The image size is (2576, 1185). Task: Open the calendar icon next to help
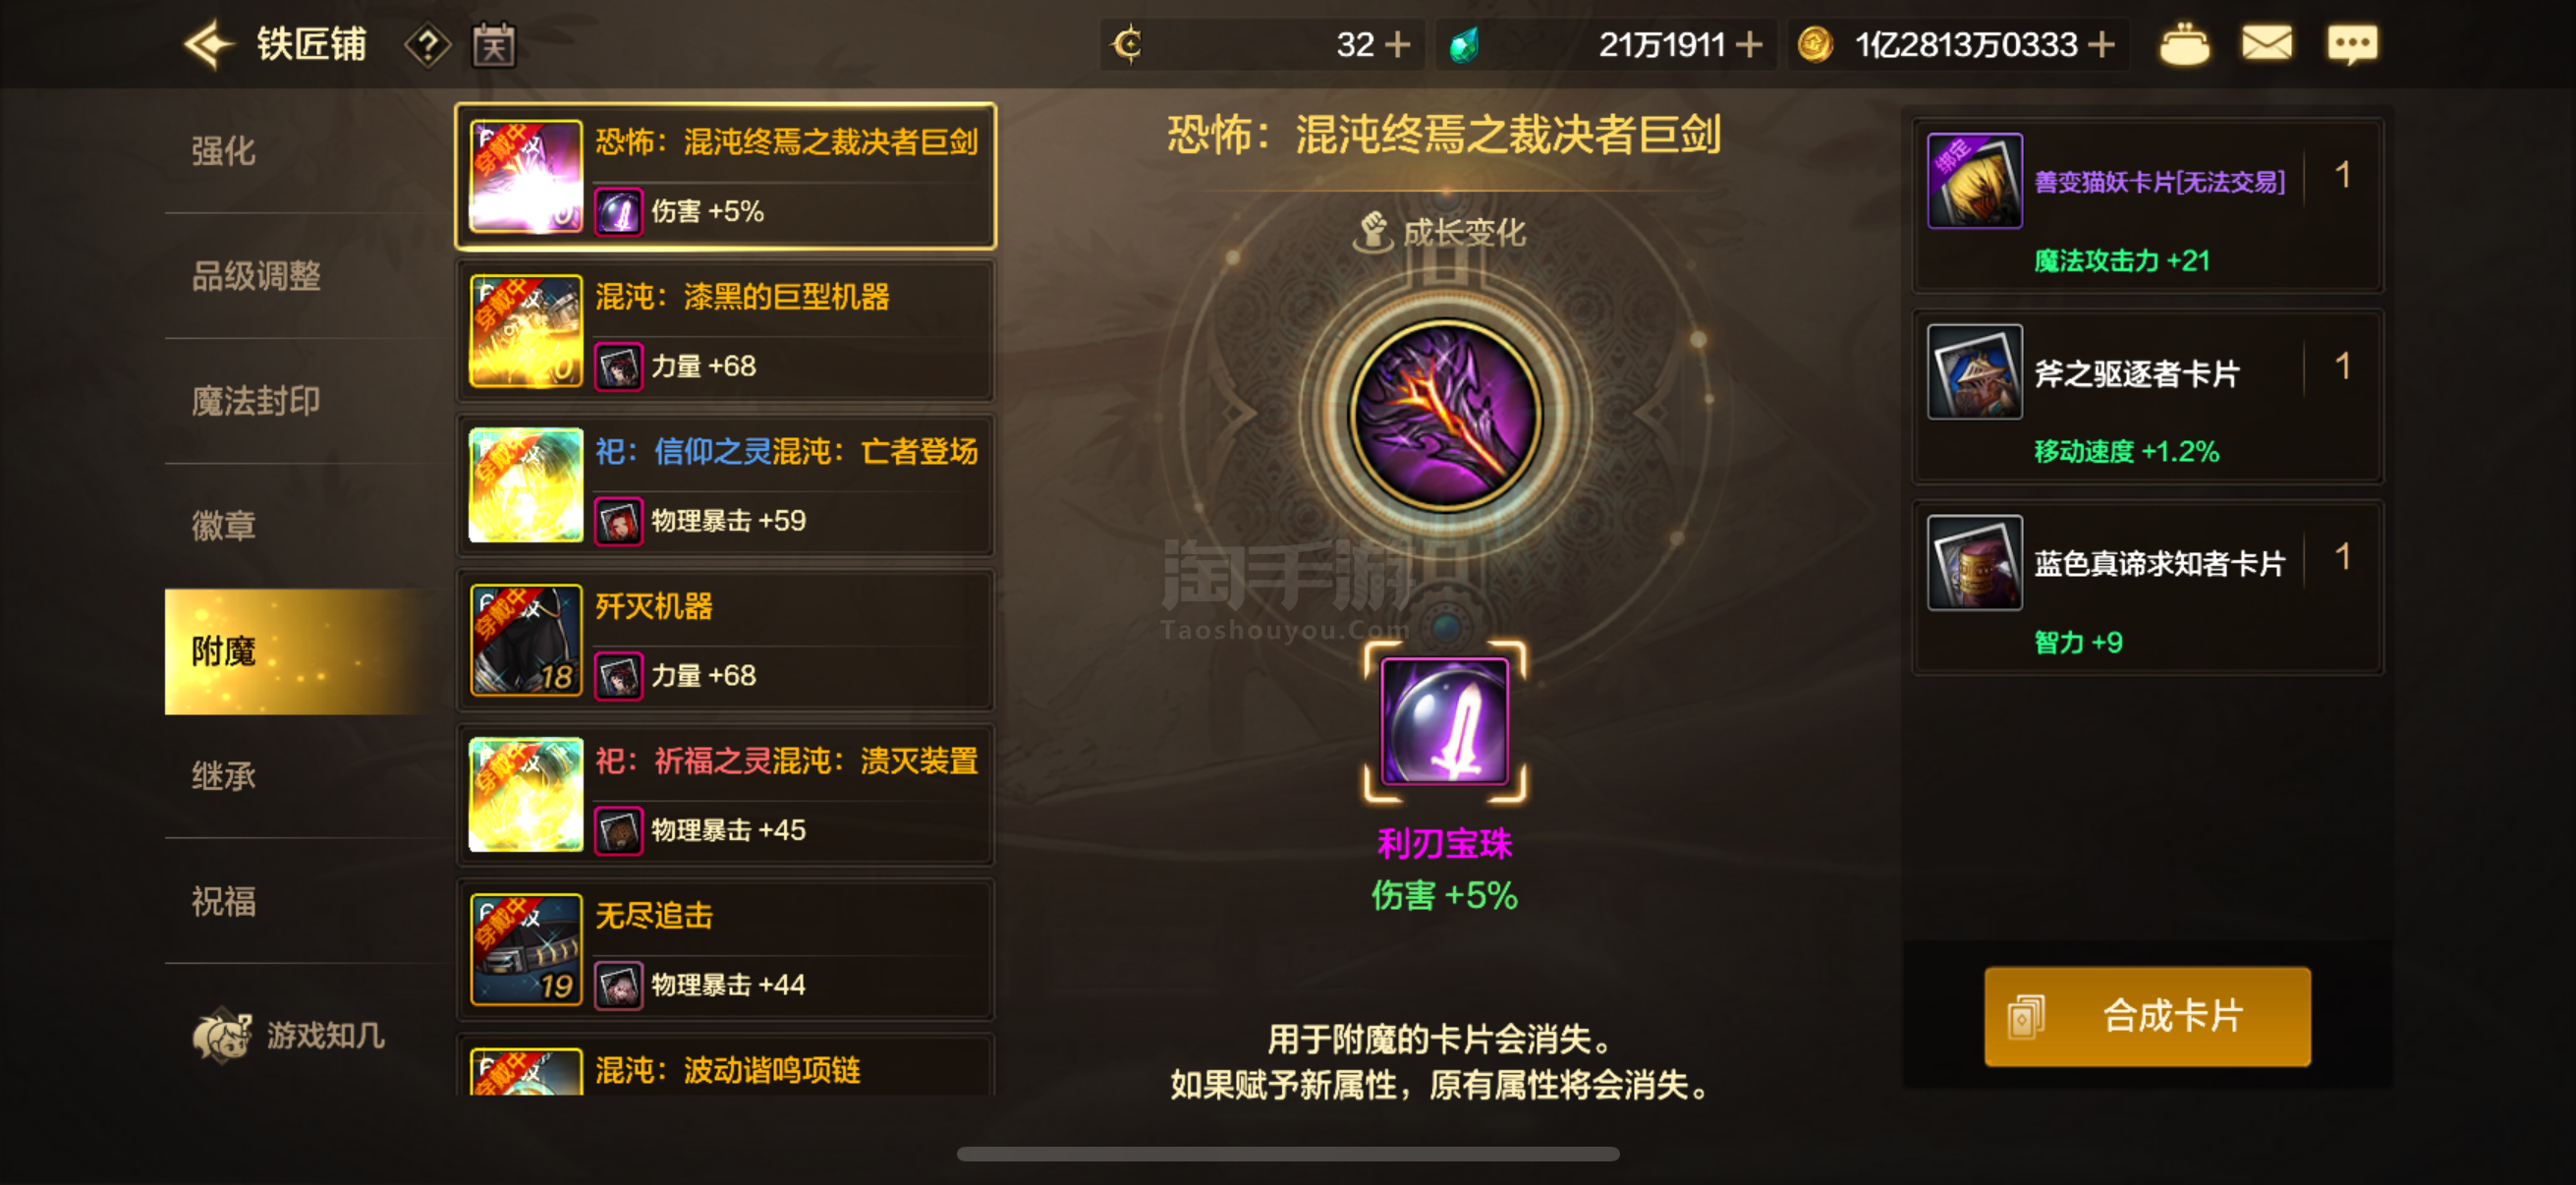pyautogui.click(x=494, y=45)
